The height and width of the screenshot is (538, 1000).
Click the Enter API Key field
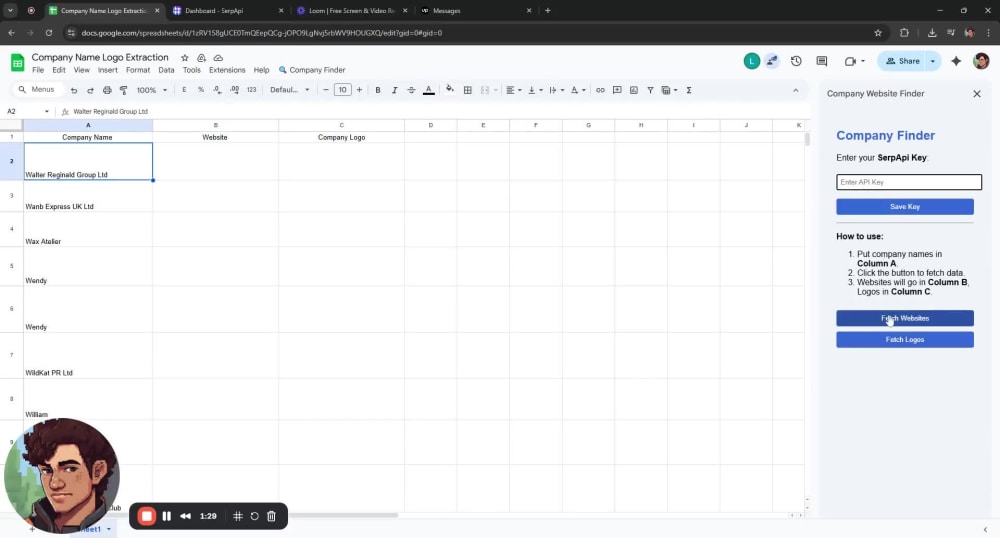tap(909, 182)
